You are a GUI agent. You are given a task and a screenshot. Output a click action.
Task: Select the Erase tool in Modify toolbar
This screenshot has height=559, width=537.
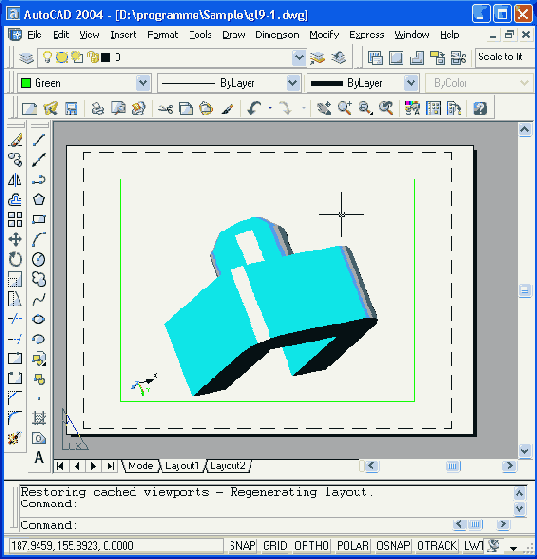[x=15, y=140]
